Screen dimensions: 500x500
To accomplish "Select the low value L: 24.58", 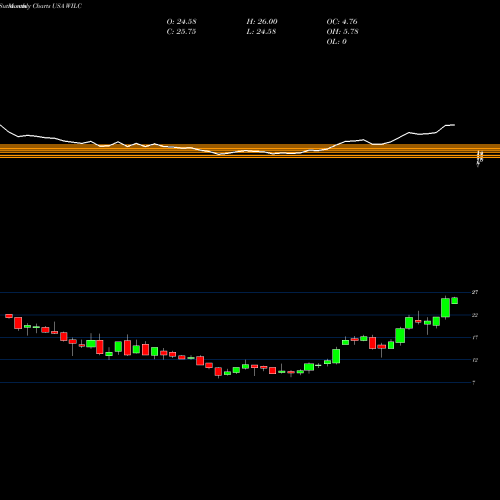I will click(x=261, y=32).
